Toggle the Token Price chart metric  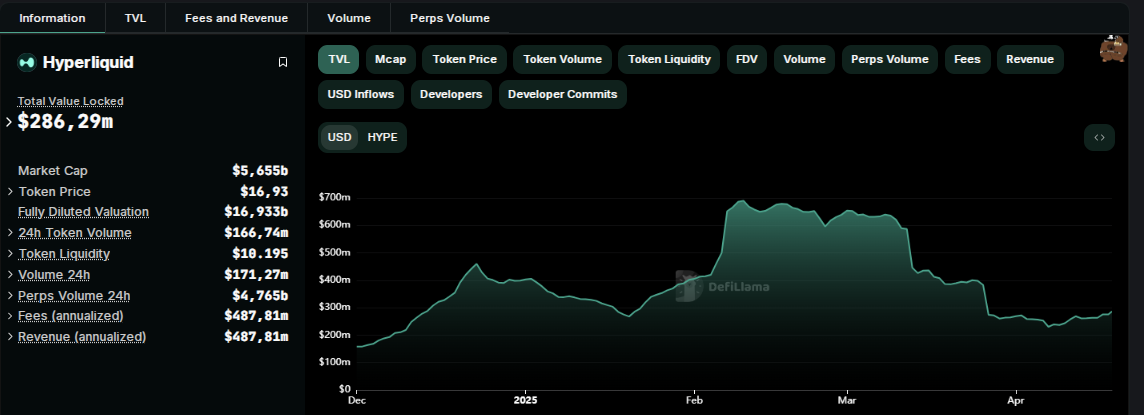coord(465,59)
